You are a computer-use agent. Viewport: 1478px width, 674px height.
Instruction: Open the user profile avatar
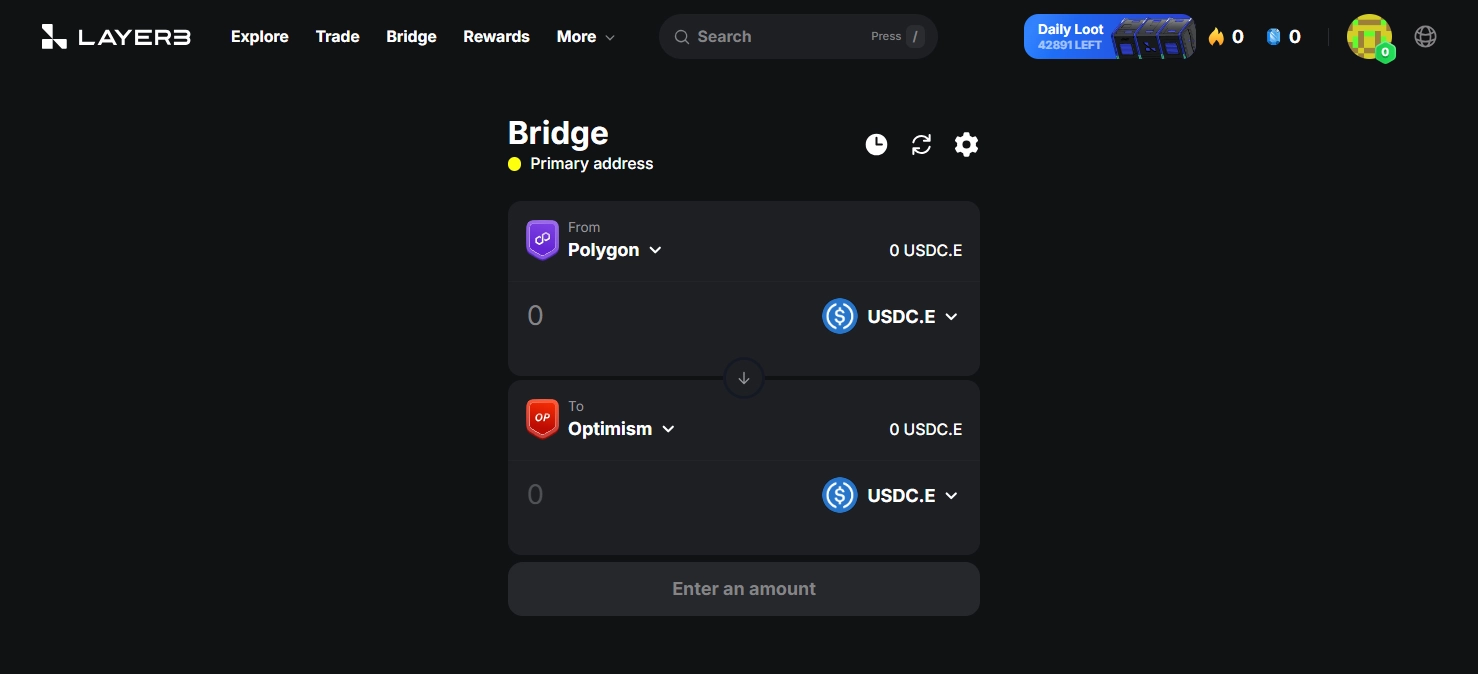(1370, 37)
